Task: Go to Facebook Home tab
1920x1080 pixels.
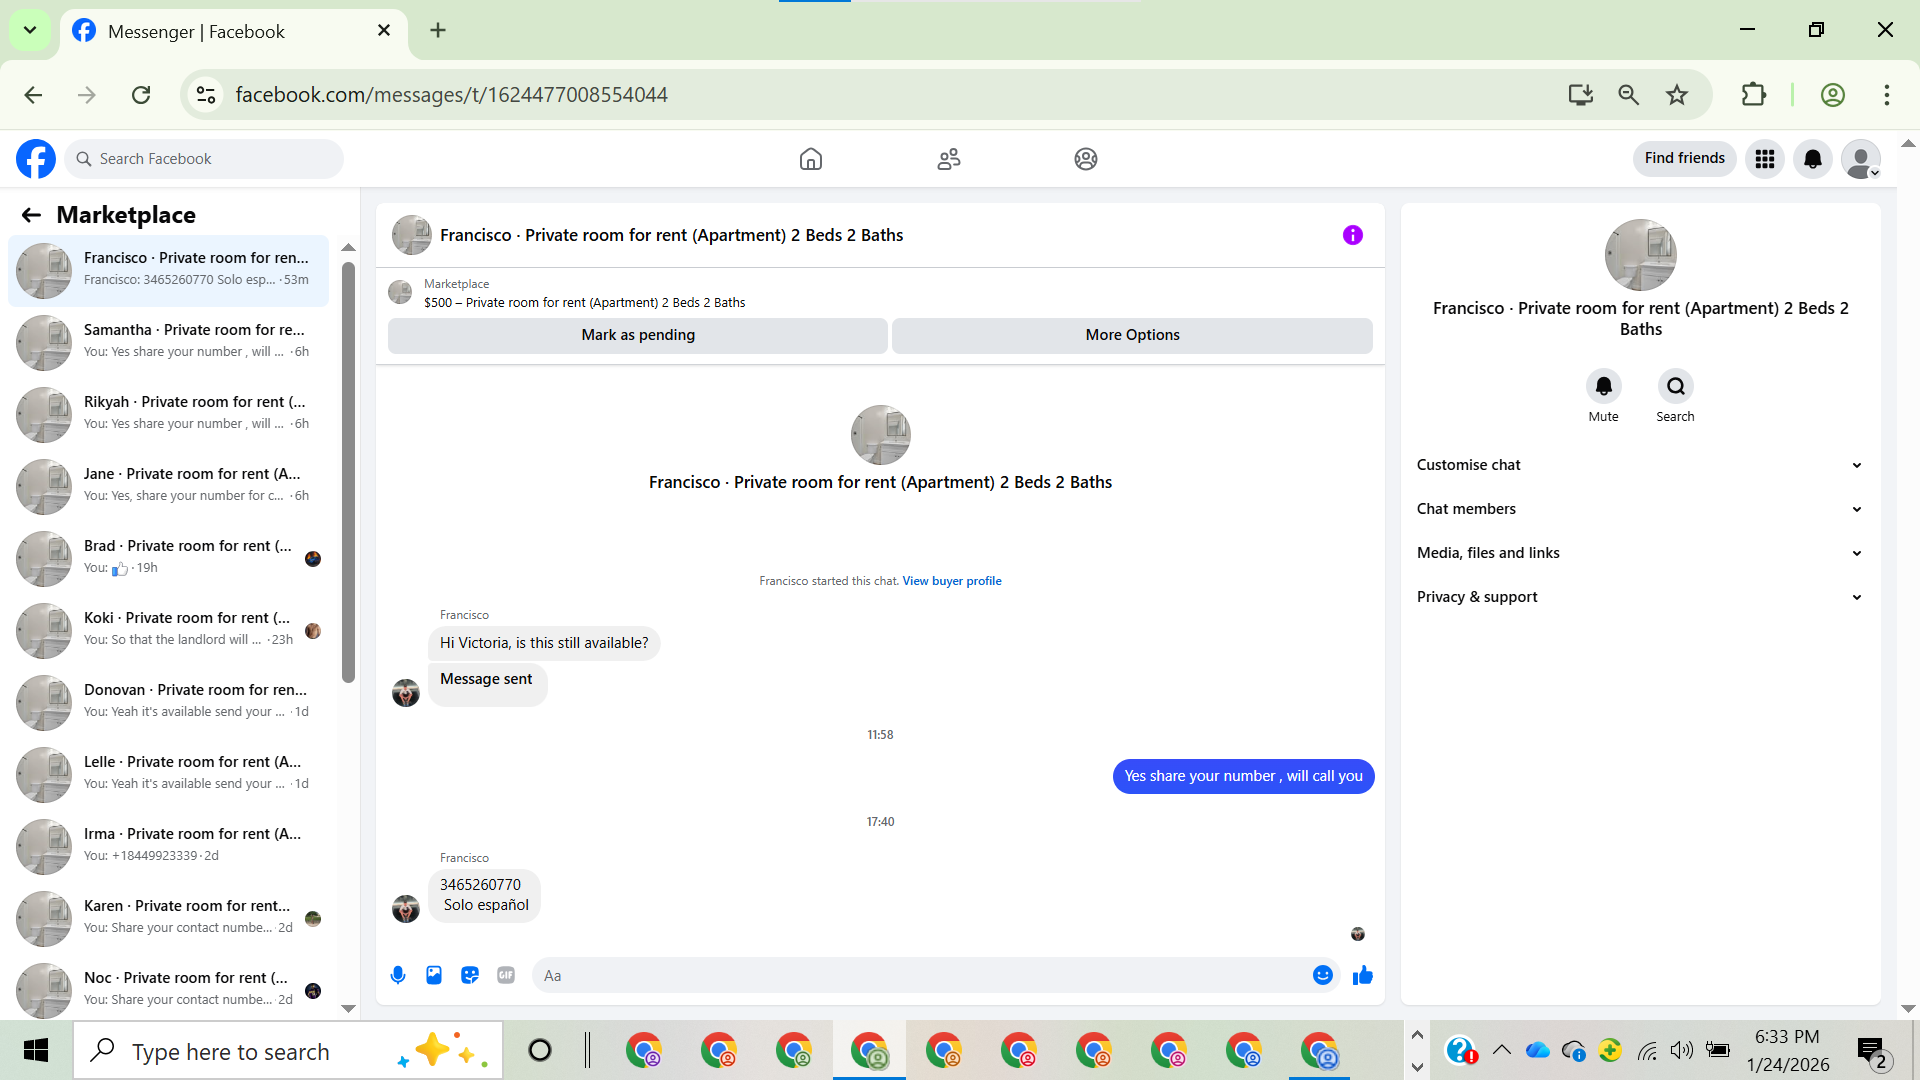Action: (x=811, y=159)
